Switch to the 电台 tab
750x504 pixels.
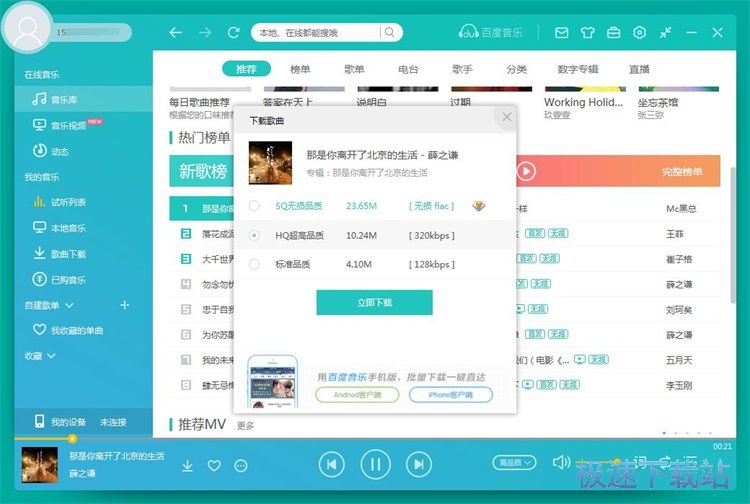tap(408, 69)
